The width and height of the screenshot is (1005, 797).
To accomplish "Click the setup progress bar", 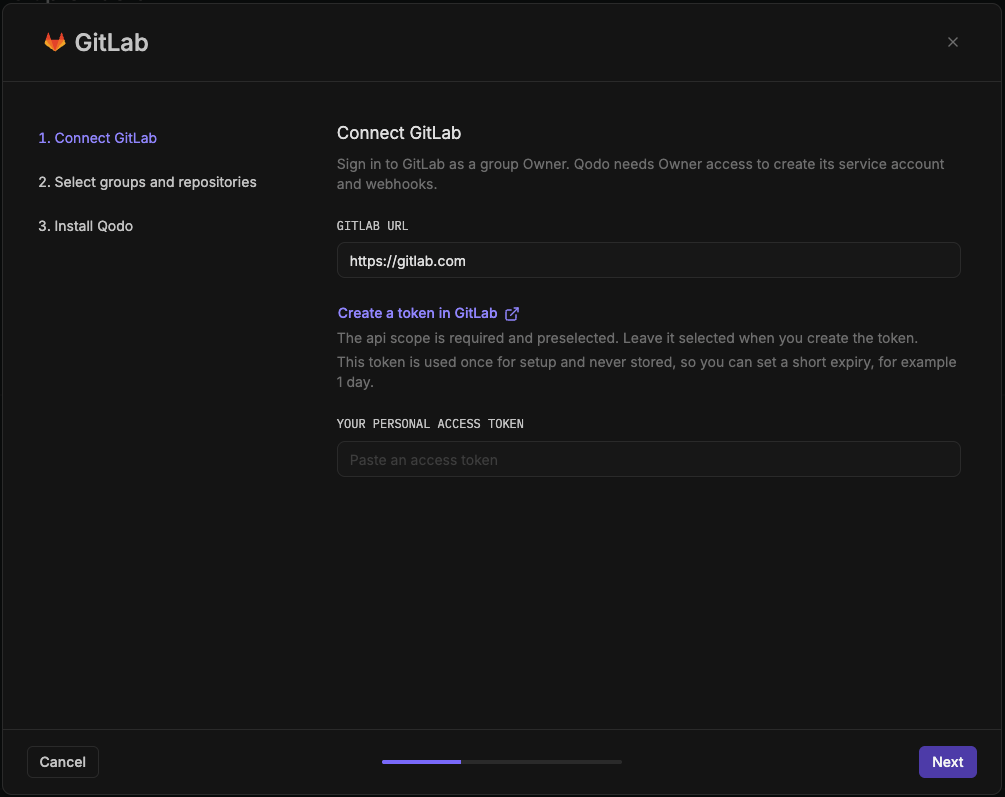I will click(502, 762).
